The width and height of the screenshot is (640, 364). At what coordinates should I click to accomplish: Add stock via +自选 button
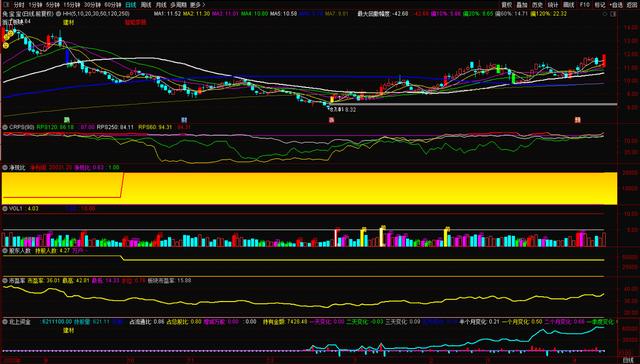coord(616,5)
